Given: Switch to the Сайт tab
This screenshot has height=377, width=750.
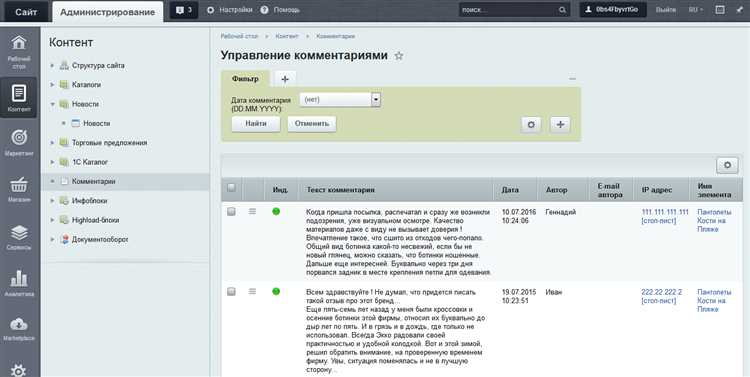Looking at the screenshot, I should 26,12.
